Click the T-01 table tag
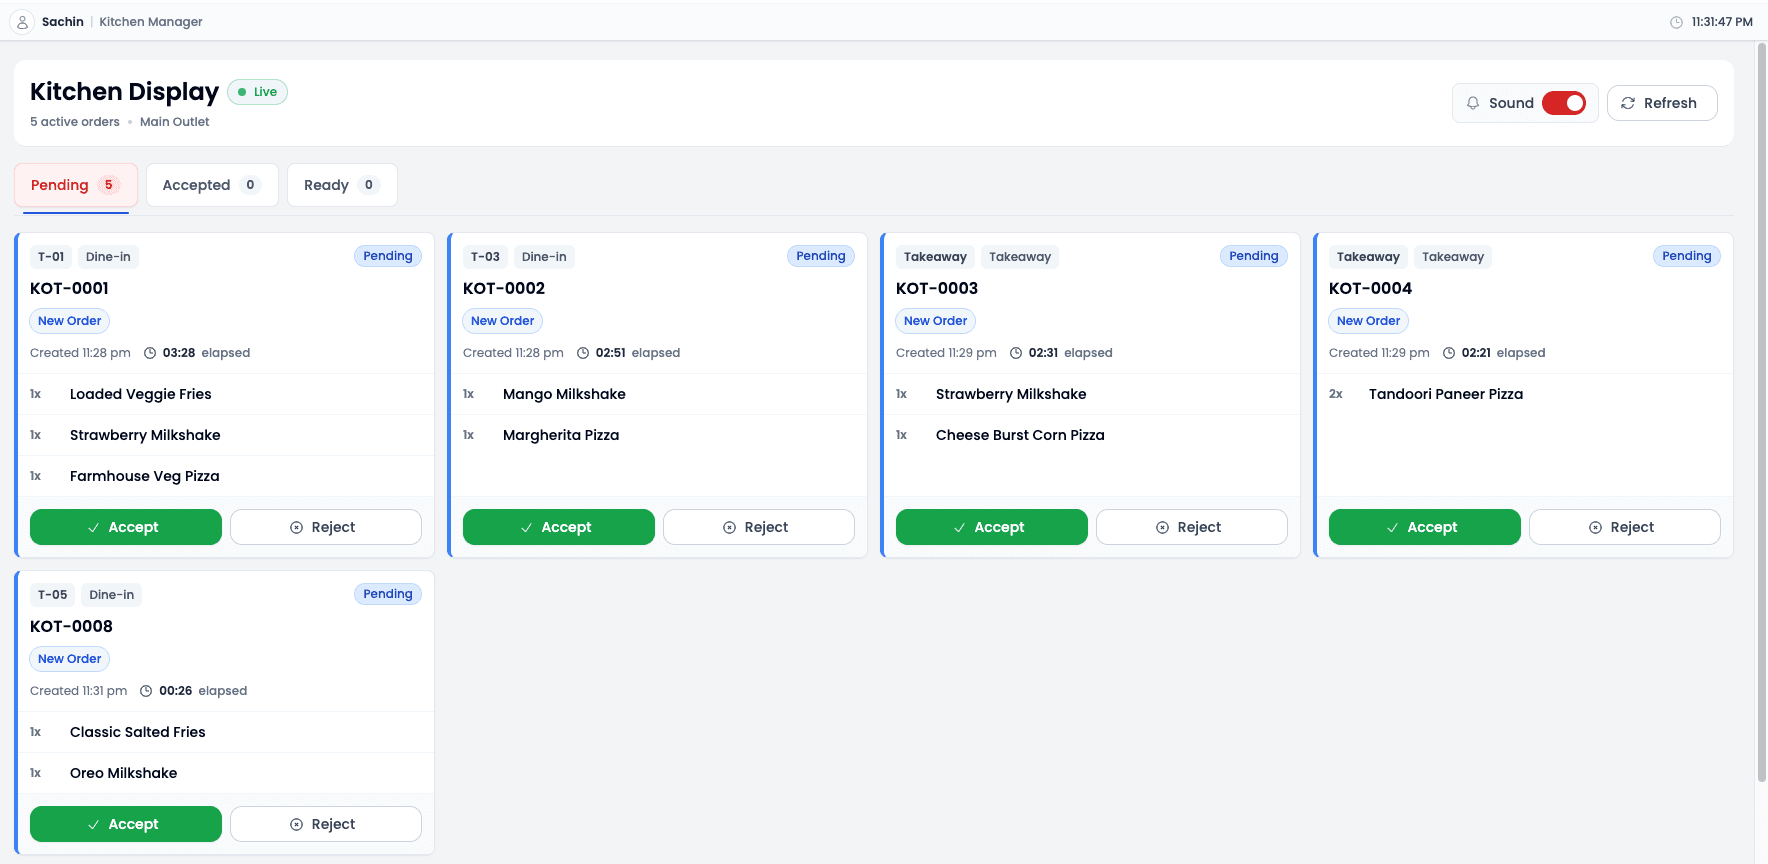The width and height of the screenshot is (1768, 864). click(x=51, y=257)
